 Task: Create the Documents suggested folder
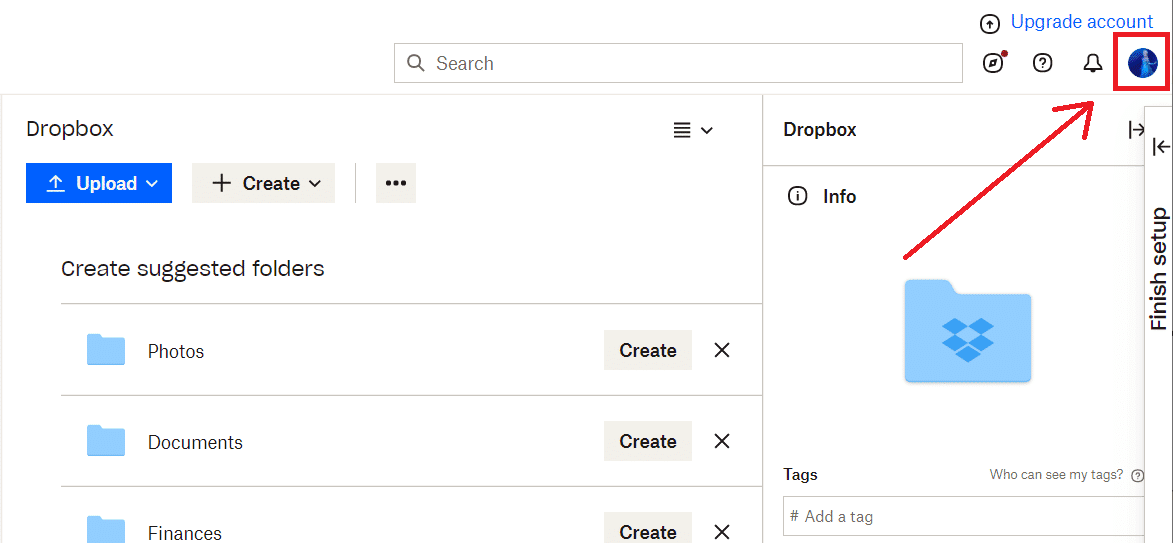pyautogui.click(x=648, y=441)
